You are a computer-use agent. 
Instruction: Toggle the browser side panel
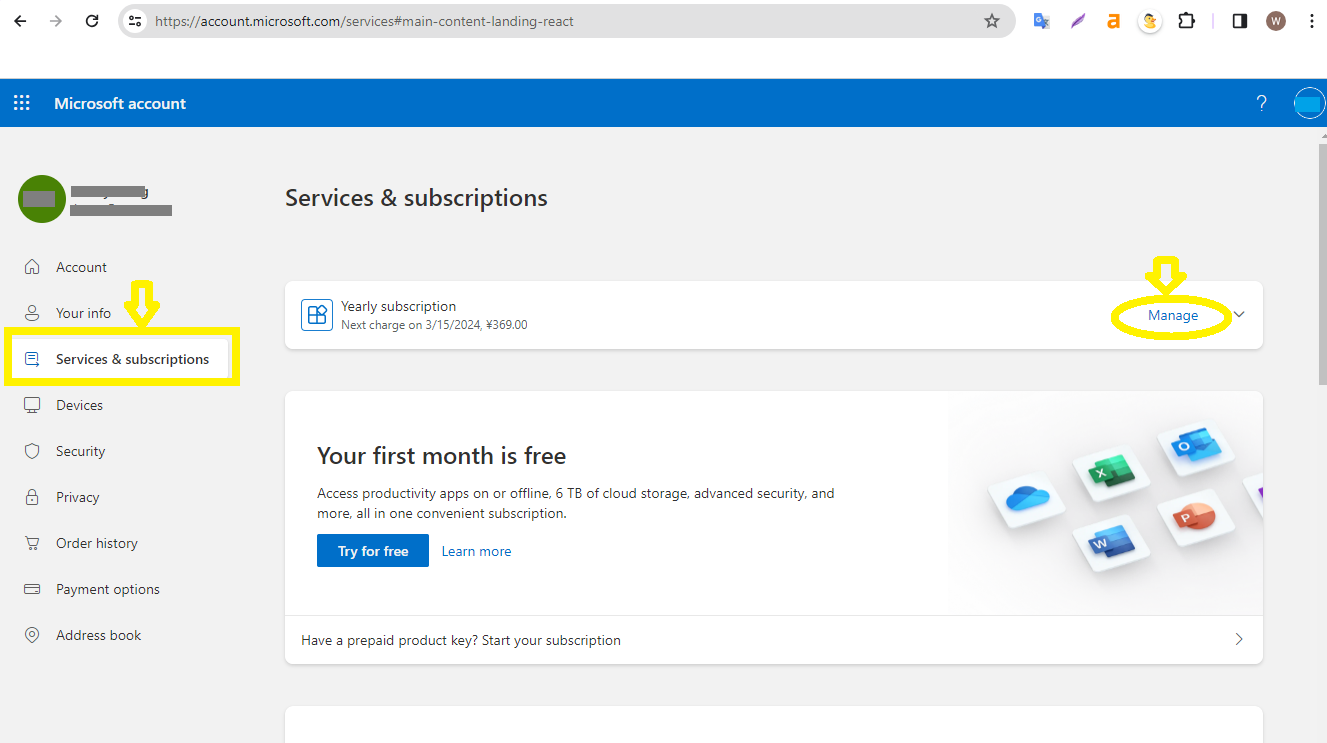pos(1240,21)
